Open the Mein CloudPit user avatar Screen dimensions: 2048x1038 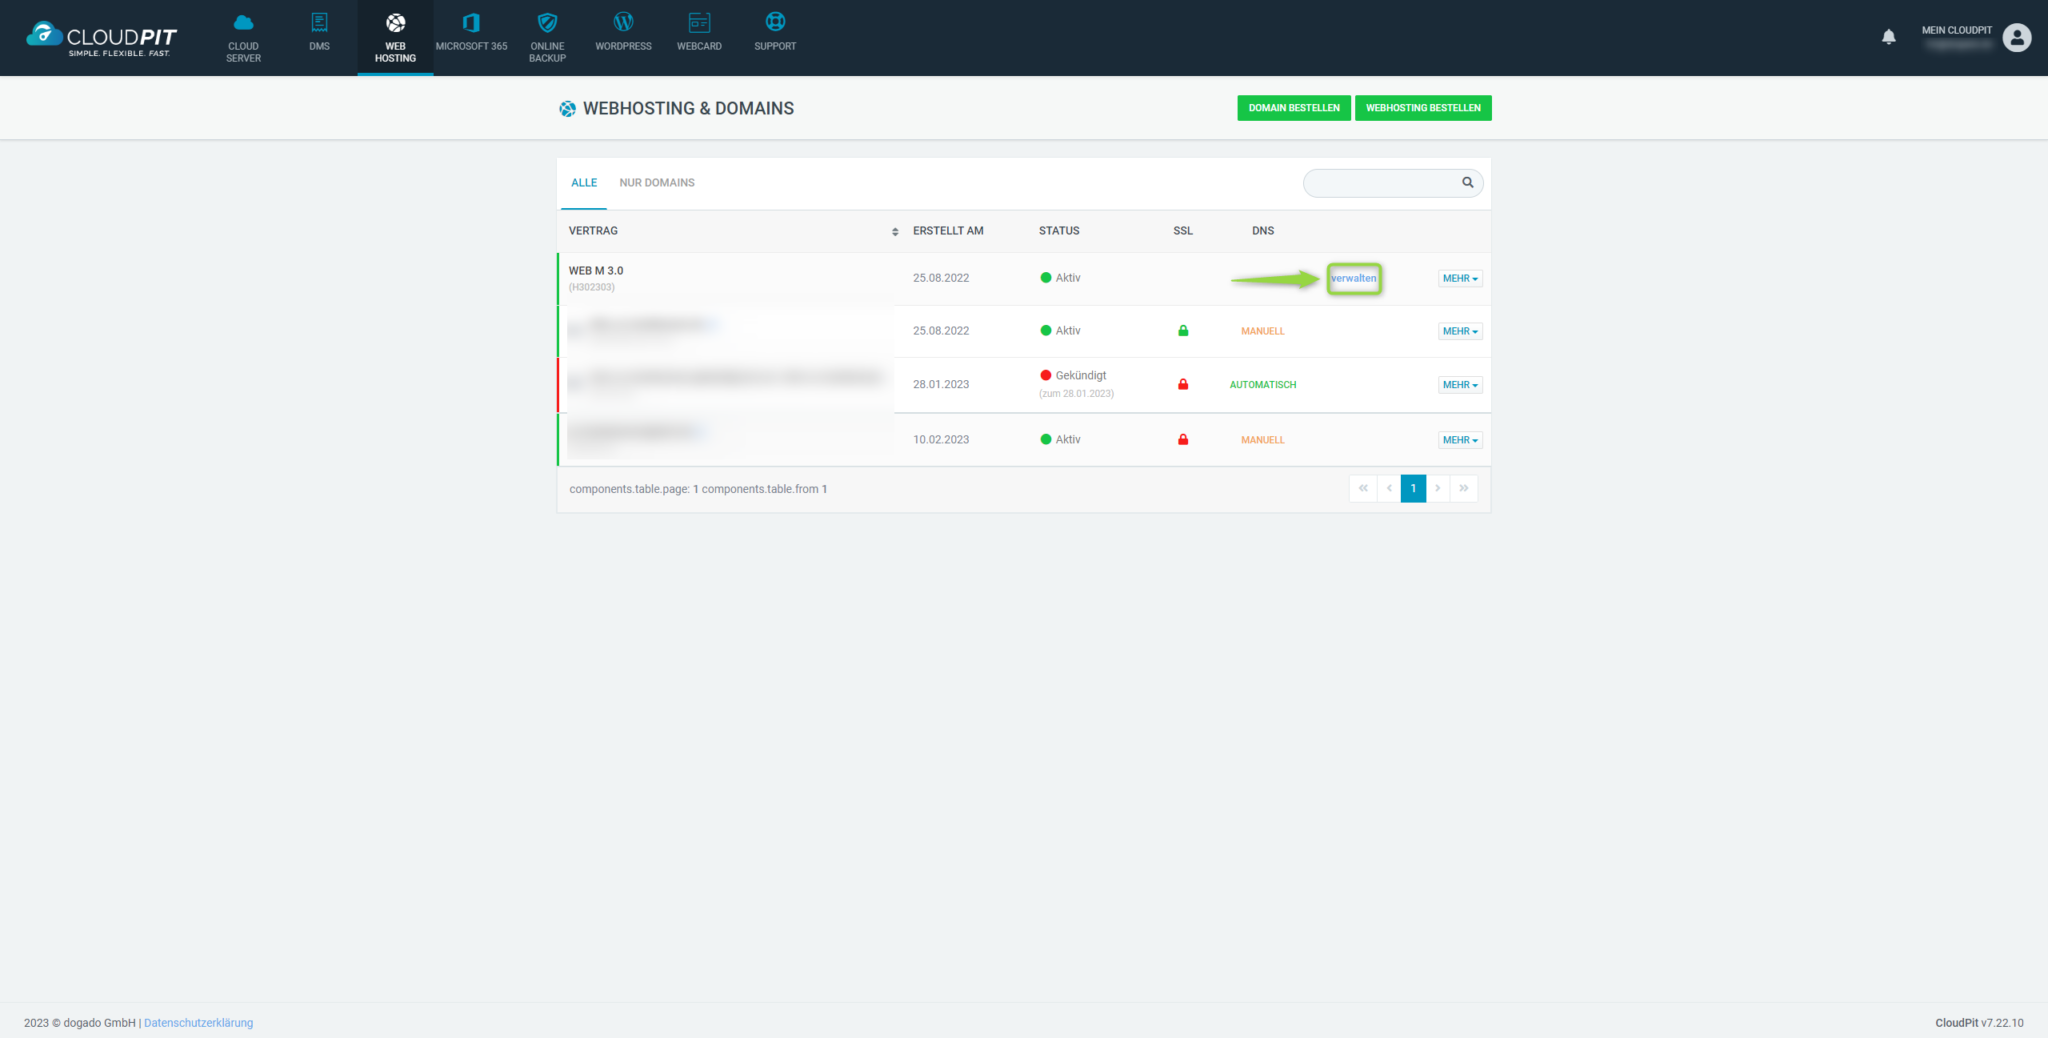pos(2017,38)
